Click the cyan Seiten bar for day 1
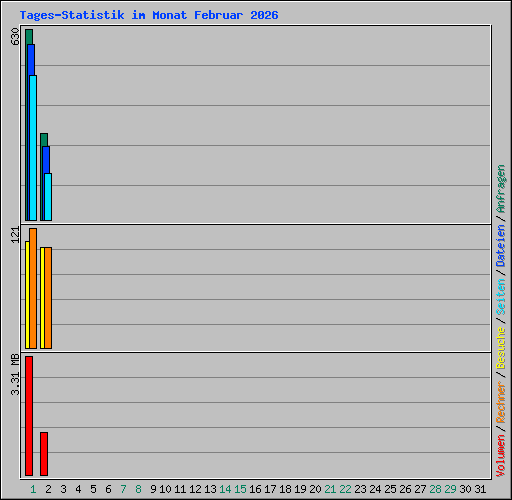 coord(33,148)
